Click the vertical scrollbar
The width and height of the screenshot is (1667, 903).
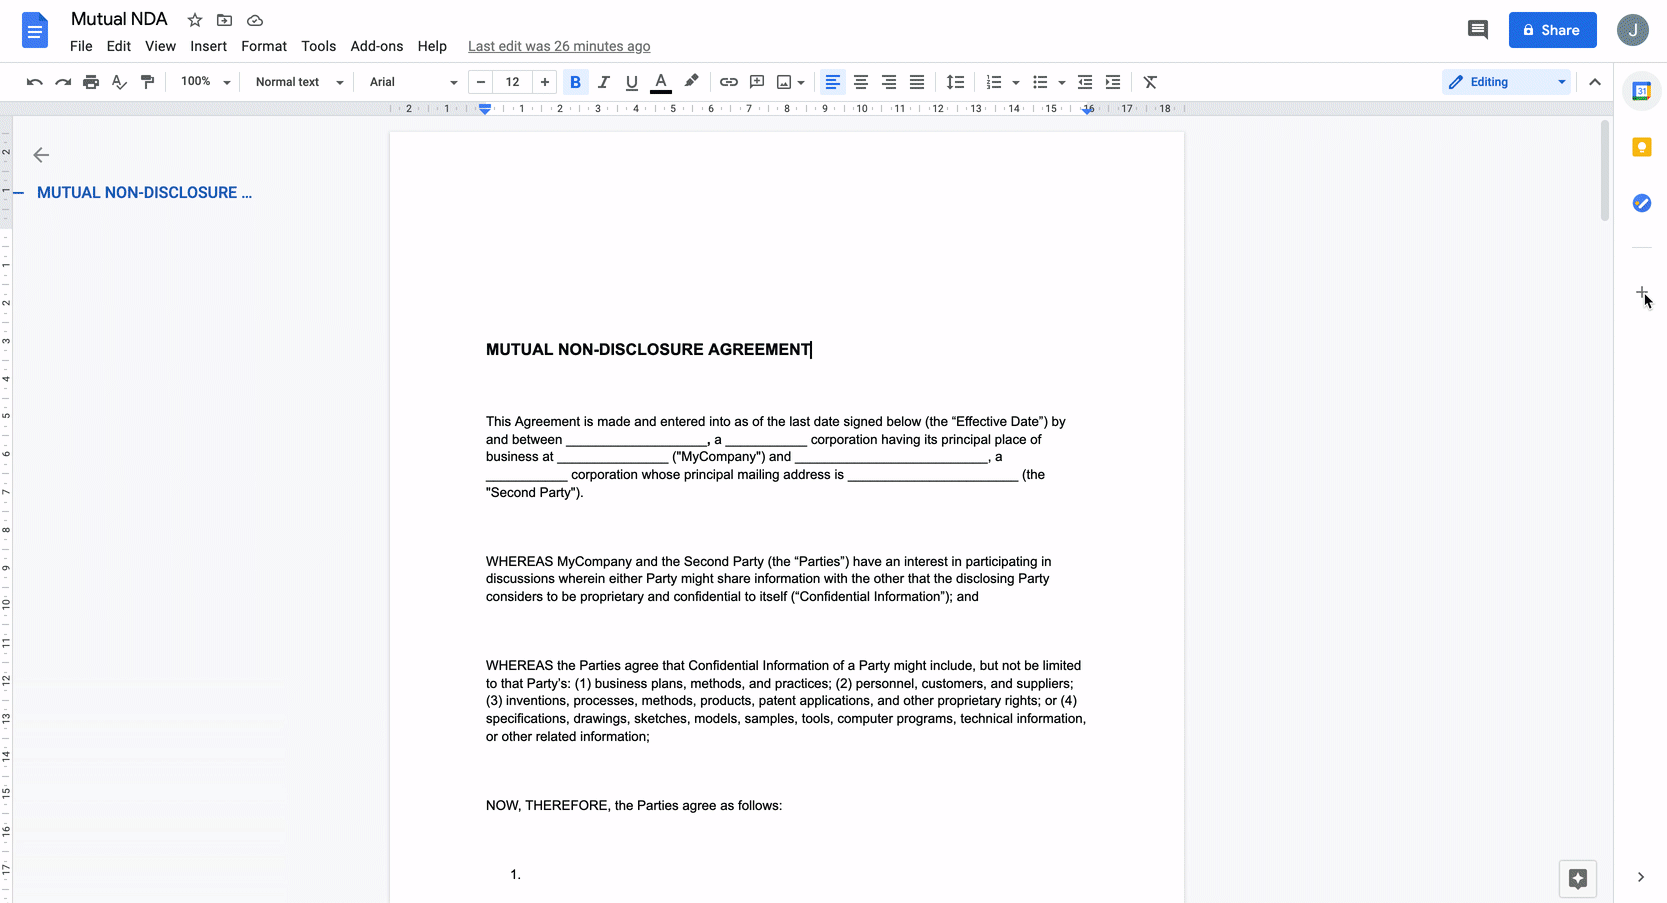tap(1605, 170)
